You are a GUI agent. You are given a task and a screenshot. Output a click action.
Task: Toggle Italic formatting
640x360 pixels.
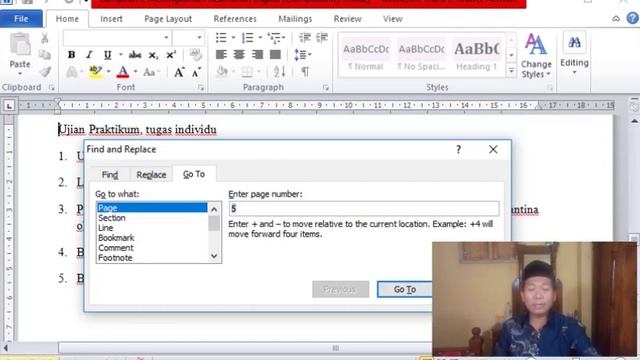pyautogui.click(x=89, y=55)
